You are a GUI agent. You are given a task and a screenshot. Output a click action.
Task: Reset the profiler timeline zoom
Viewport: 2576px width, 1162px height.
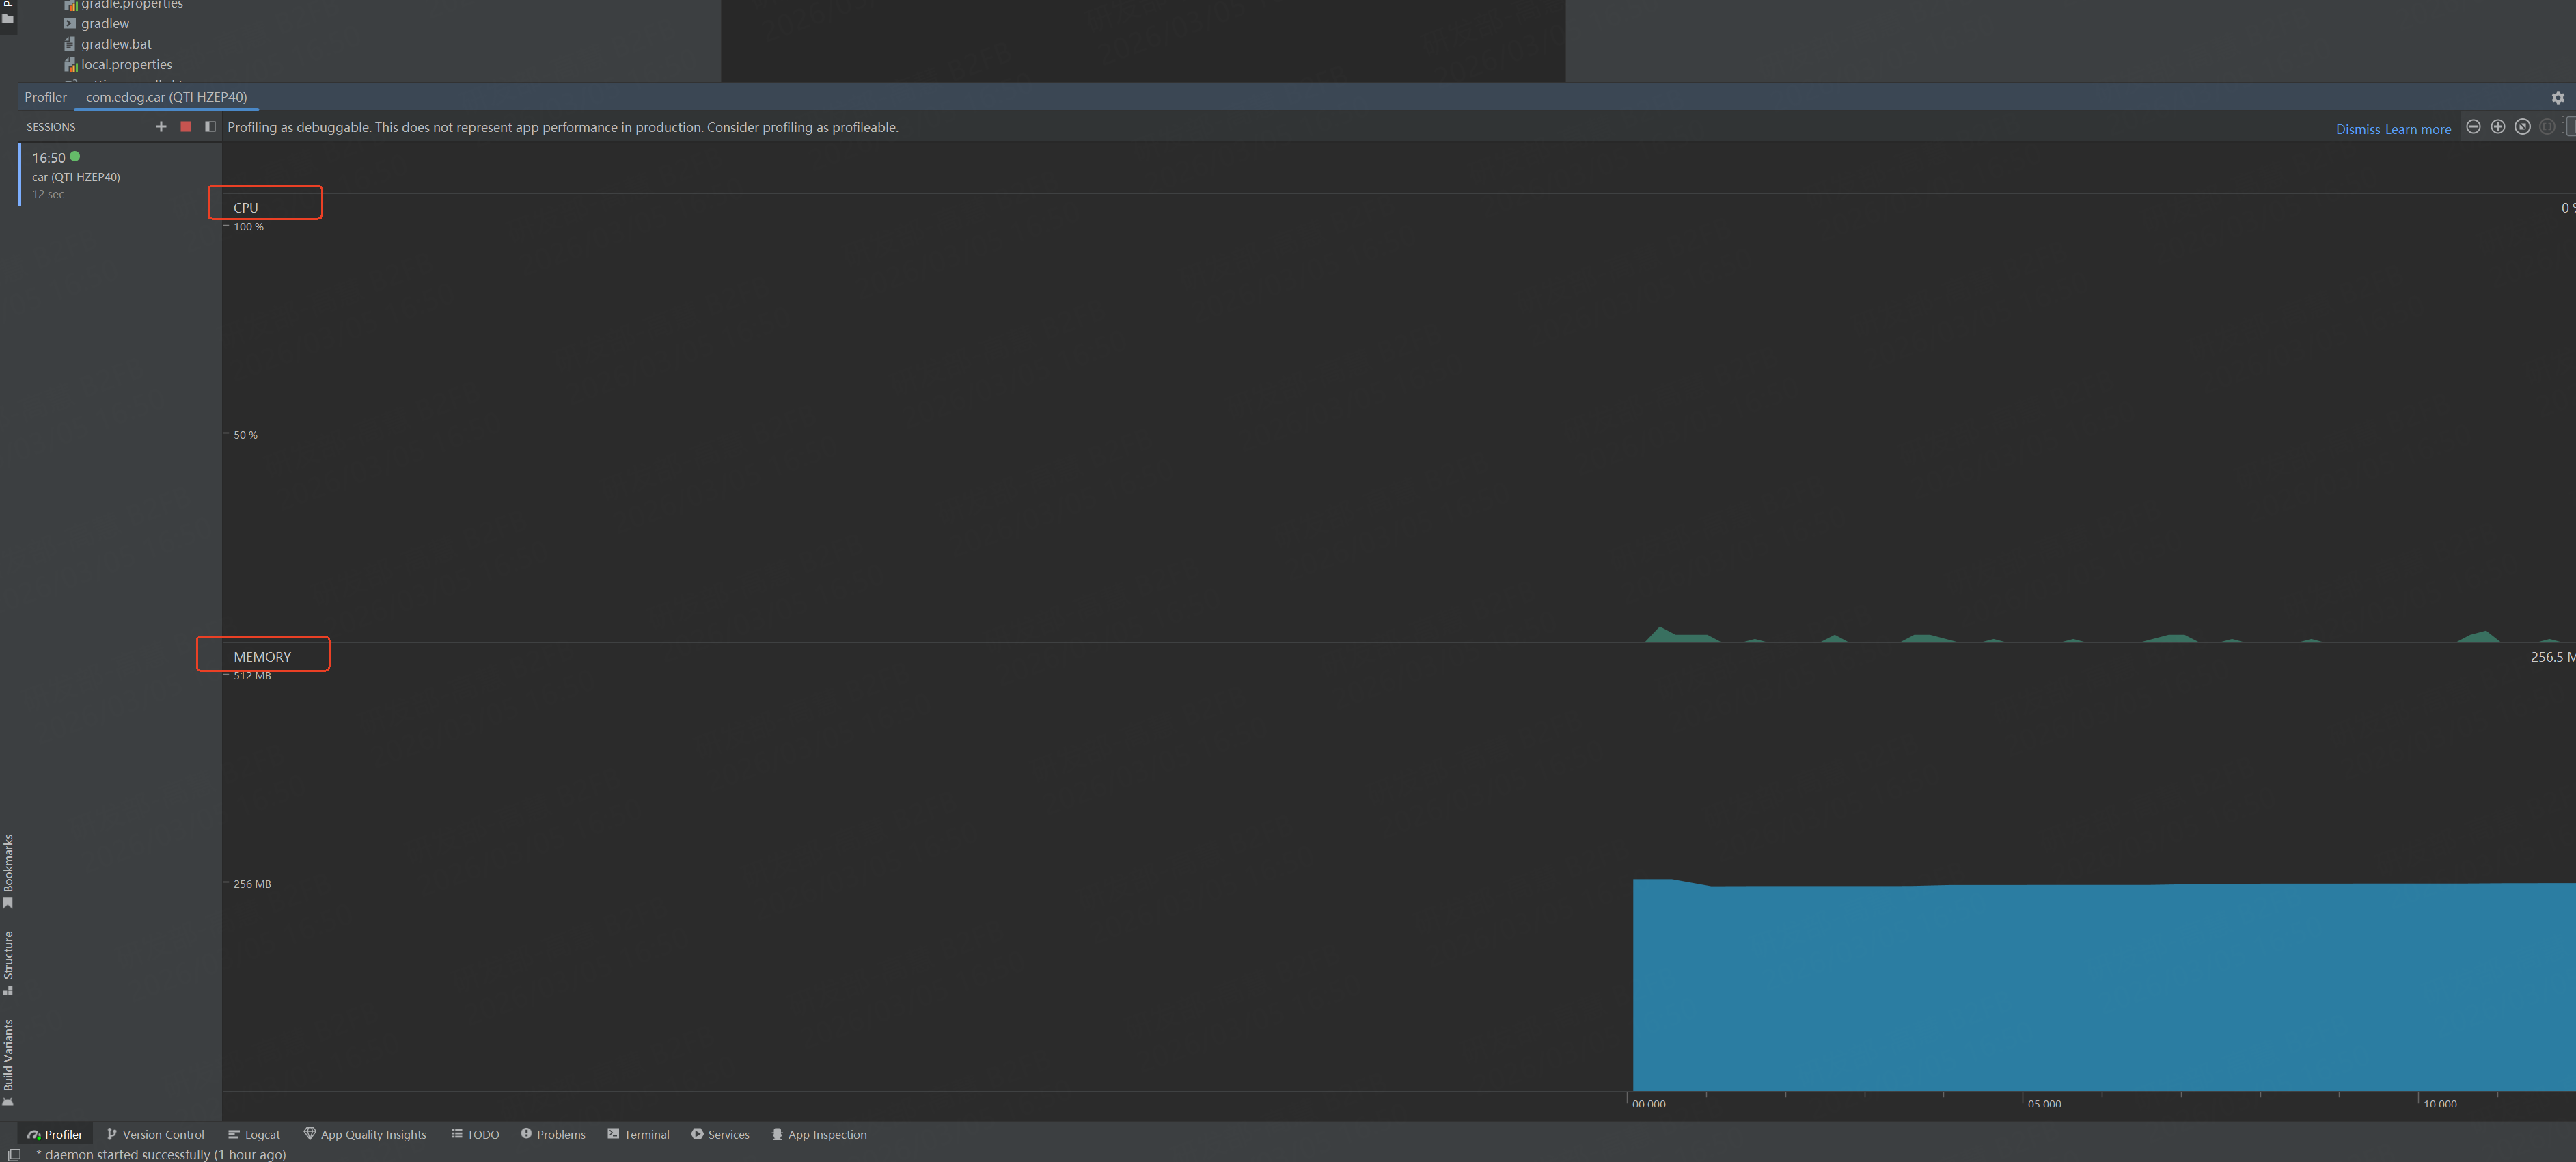point(2523,127)
